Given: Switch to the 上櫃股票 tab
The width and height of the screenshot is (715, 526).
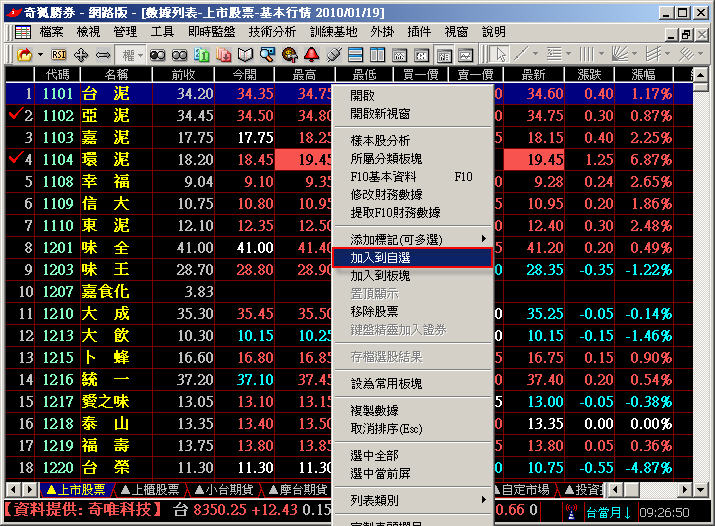Looking at the screenshot, I should [150, 490].
